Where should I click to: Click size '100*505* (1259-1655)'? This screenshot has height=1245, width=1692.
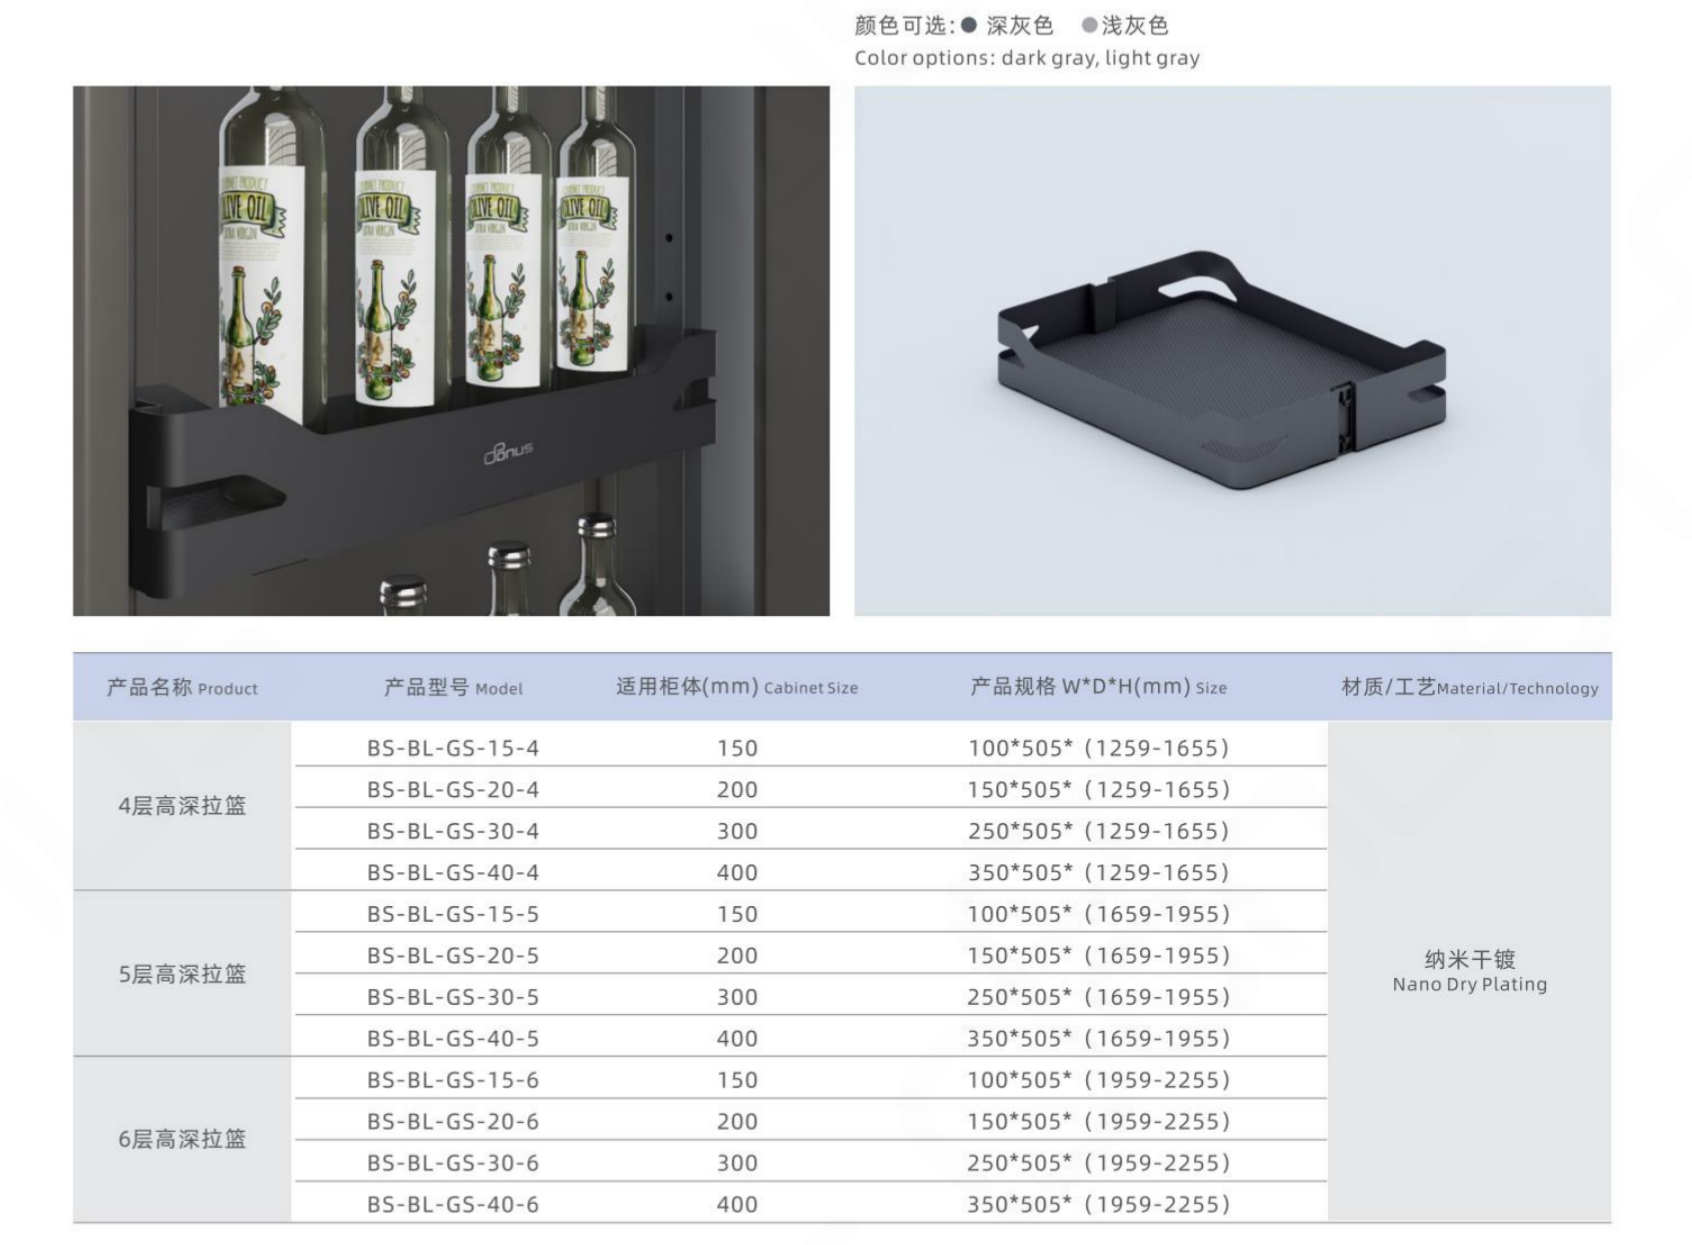pos(1098,748)
